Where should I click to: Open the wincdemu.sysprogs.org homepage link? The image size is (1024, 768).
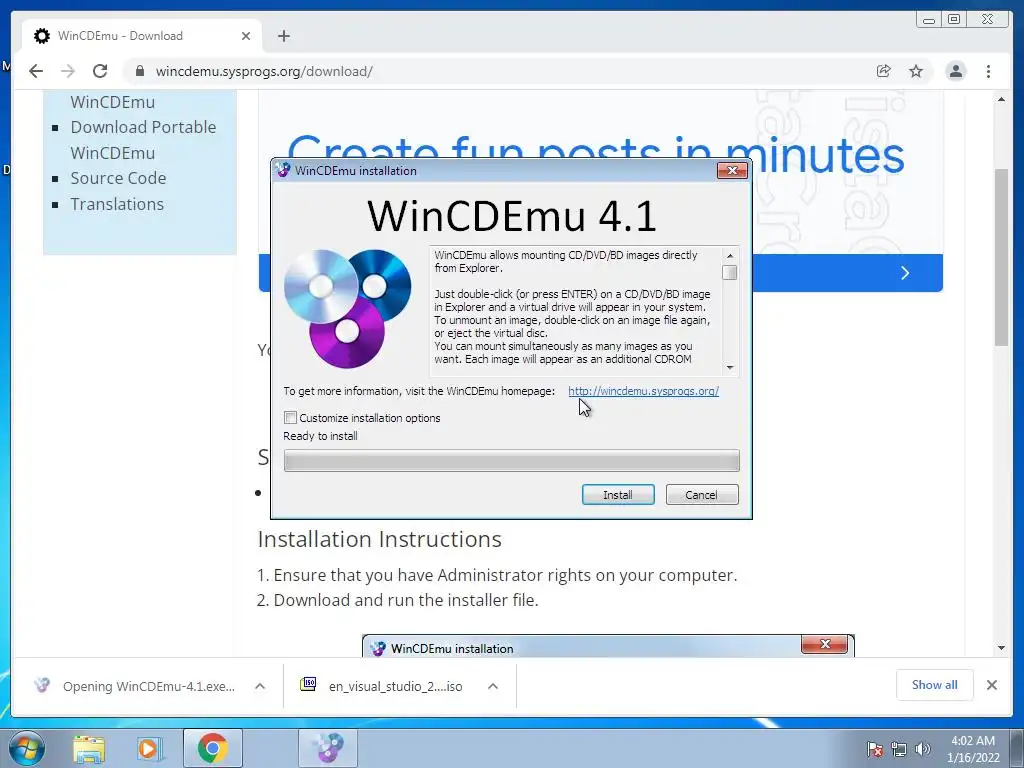click(x=643, y=391)
